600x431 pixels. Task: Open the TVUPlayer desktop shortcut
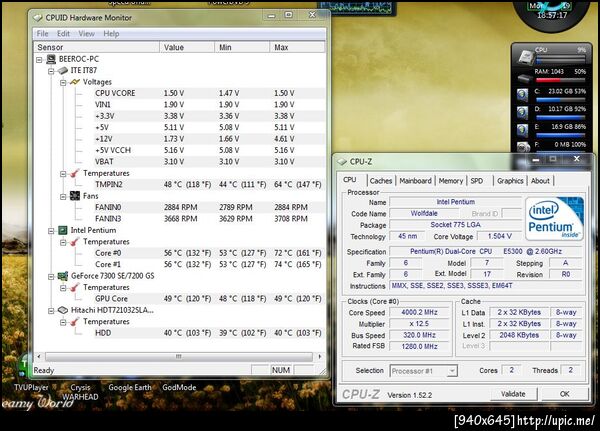point(31,387)
